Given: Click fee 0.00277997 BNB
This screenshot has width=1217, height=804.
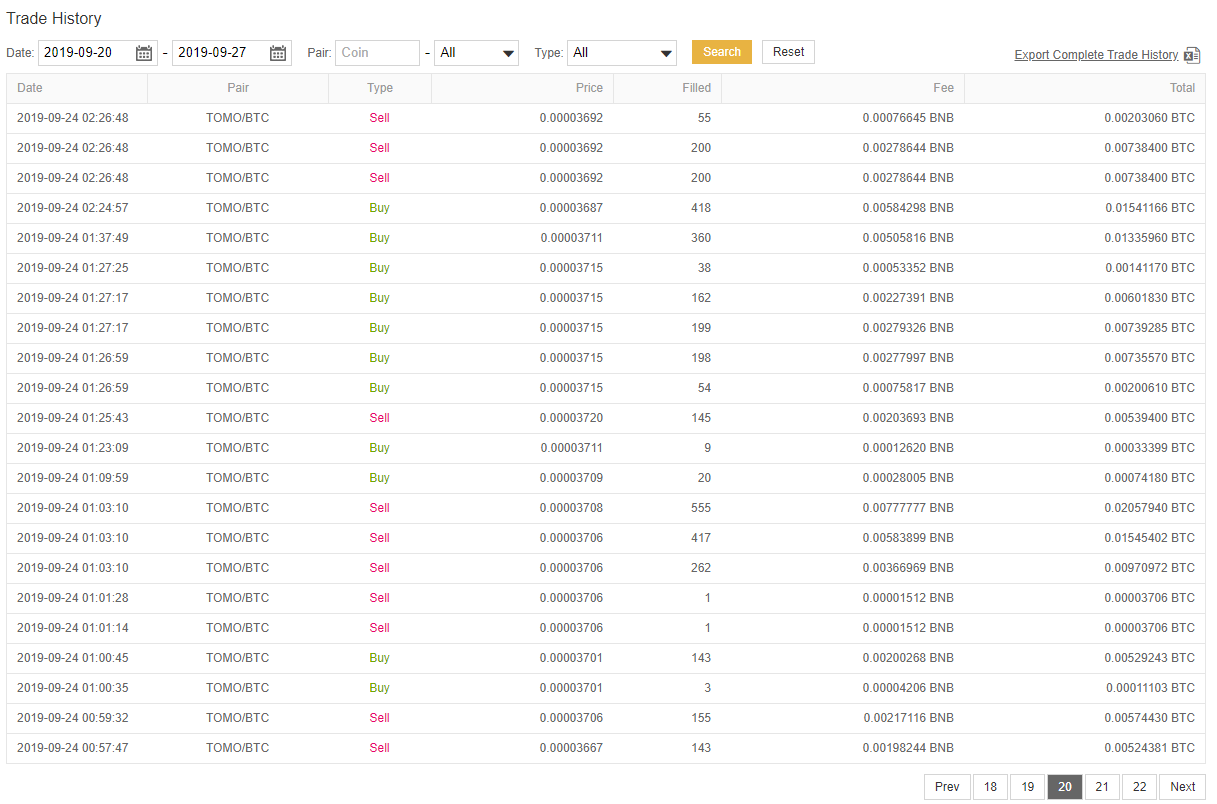Looking at the screenshot, I should click(x=908, y=358).
